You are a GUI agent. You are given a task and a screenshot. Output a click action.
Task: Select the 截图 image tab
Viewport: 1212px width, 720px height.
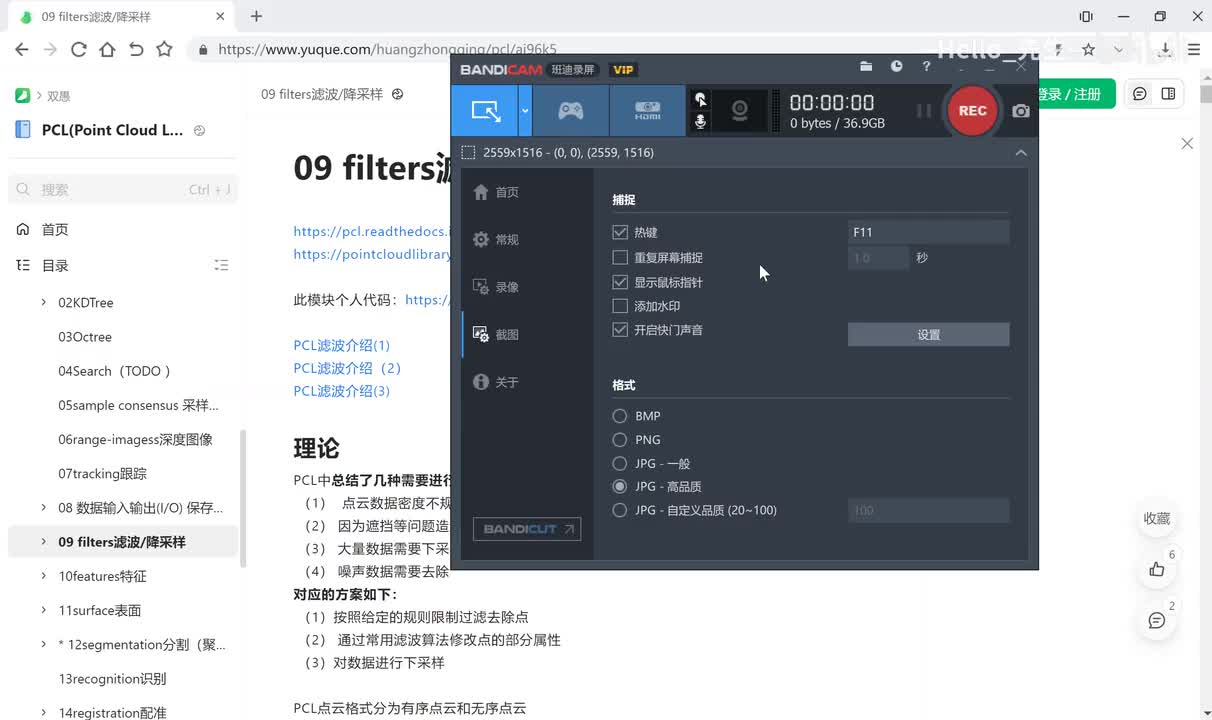click(497, 335)
